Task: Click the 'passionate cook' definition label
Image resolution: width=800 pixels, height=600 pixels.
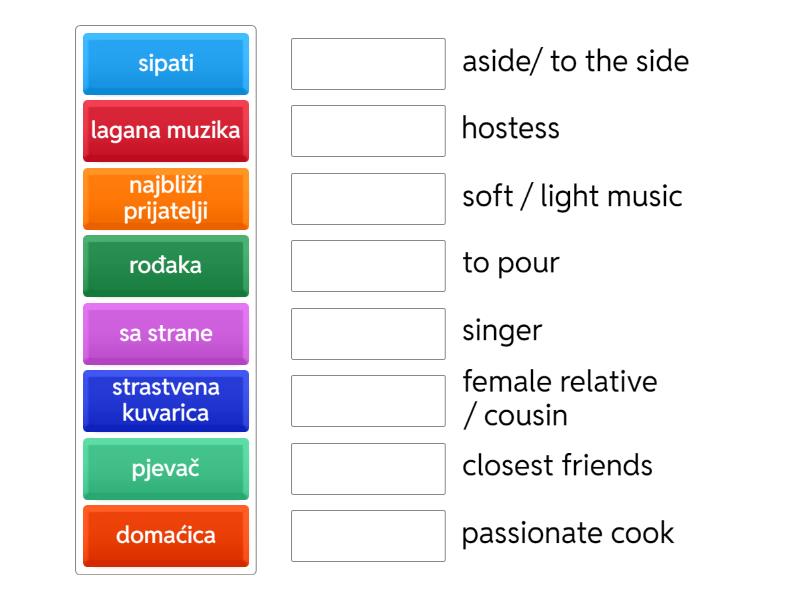Action: click(567, 533)
